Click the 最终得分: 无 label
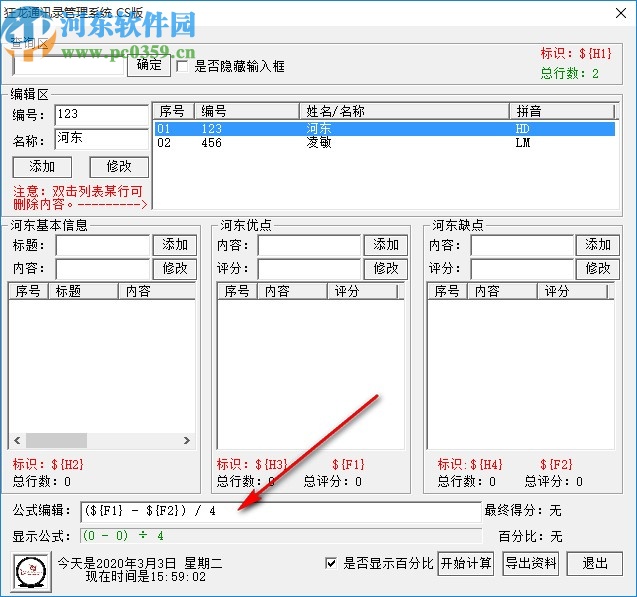Screen dimensions: 637x597 pos(523,510)
